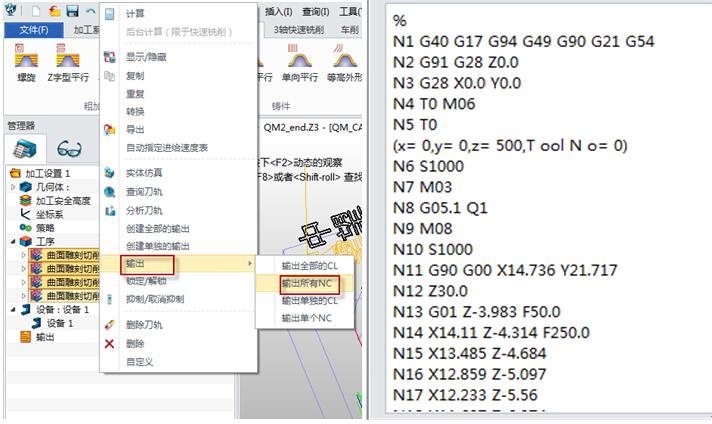Choose 转换 in the context menu
Image resolution: width=712 pixels, height=424 pixels.
pyautogui.click(x=135, y=112)
